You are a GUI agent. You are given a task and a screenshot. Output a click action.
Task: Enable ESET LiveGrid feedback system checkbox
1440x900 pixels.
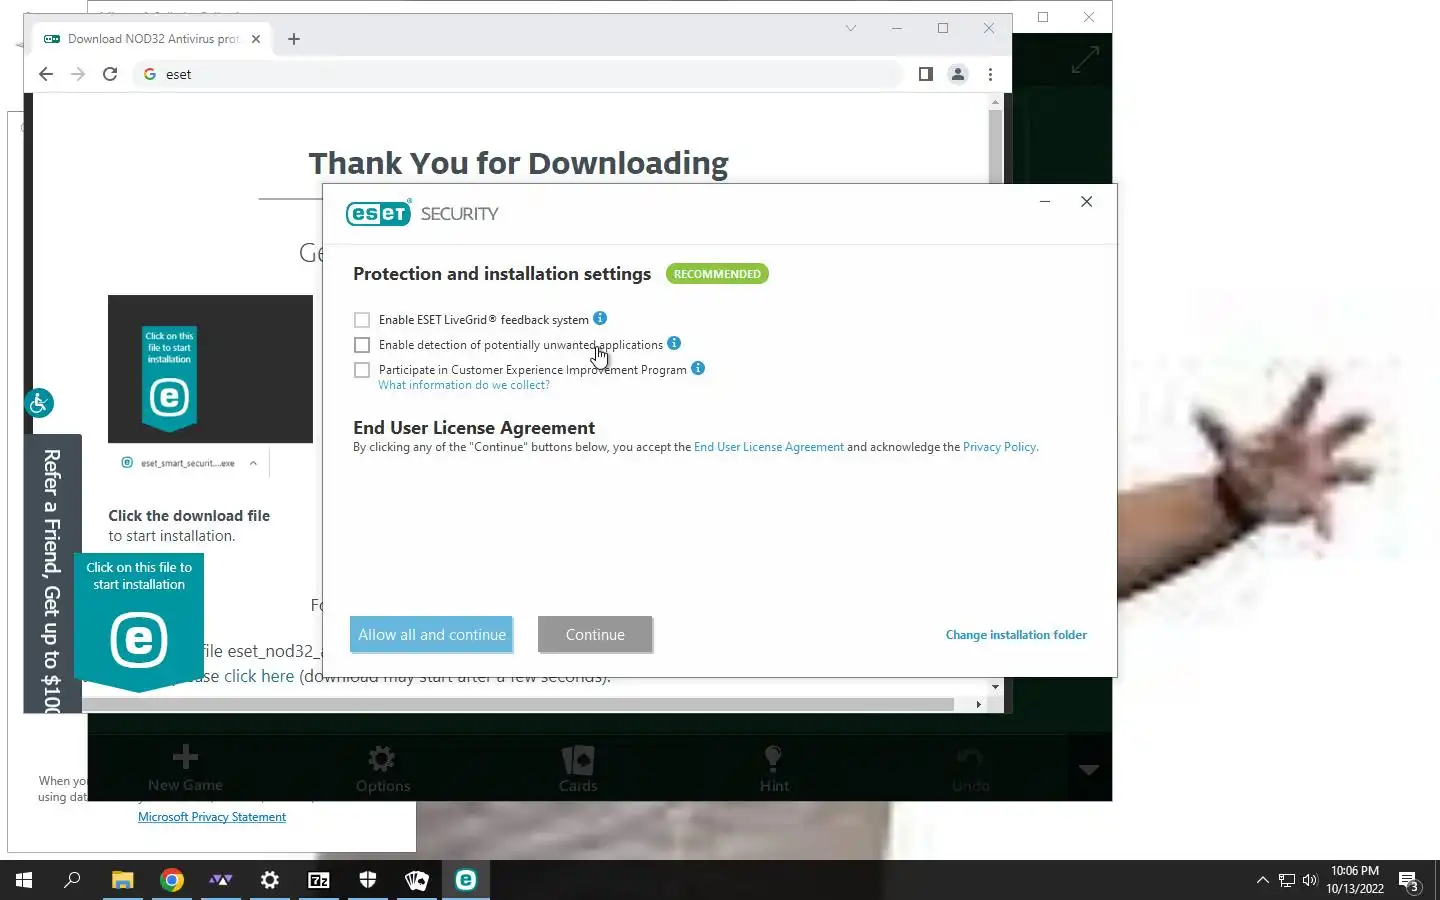[x=362, y=320]
